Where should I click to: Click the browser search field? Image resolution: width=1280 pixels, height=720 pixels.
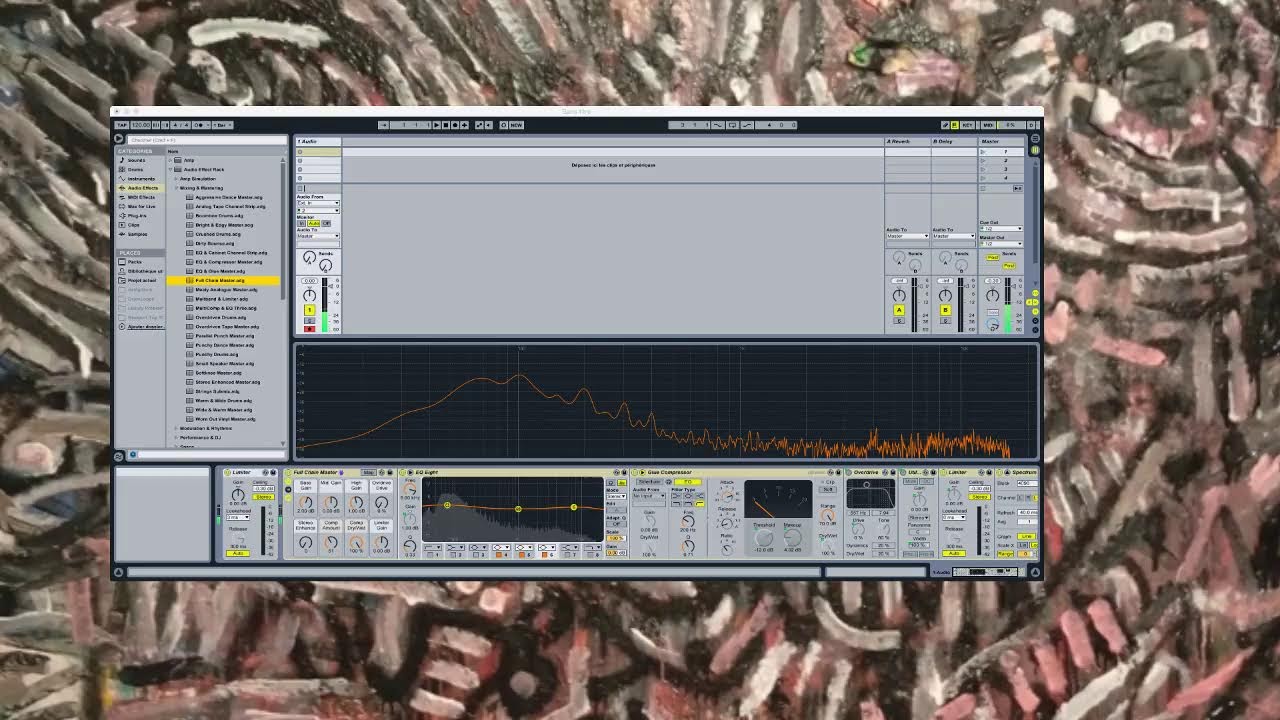tap(205, 140)
